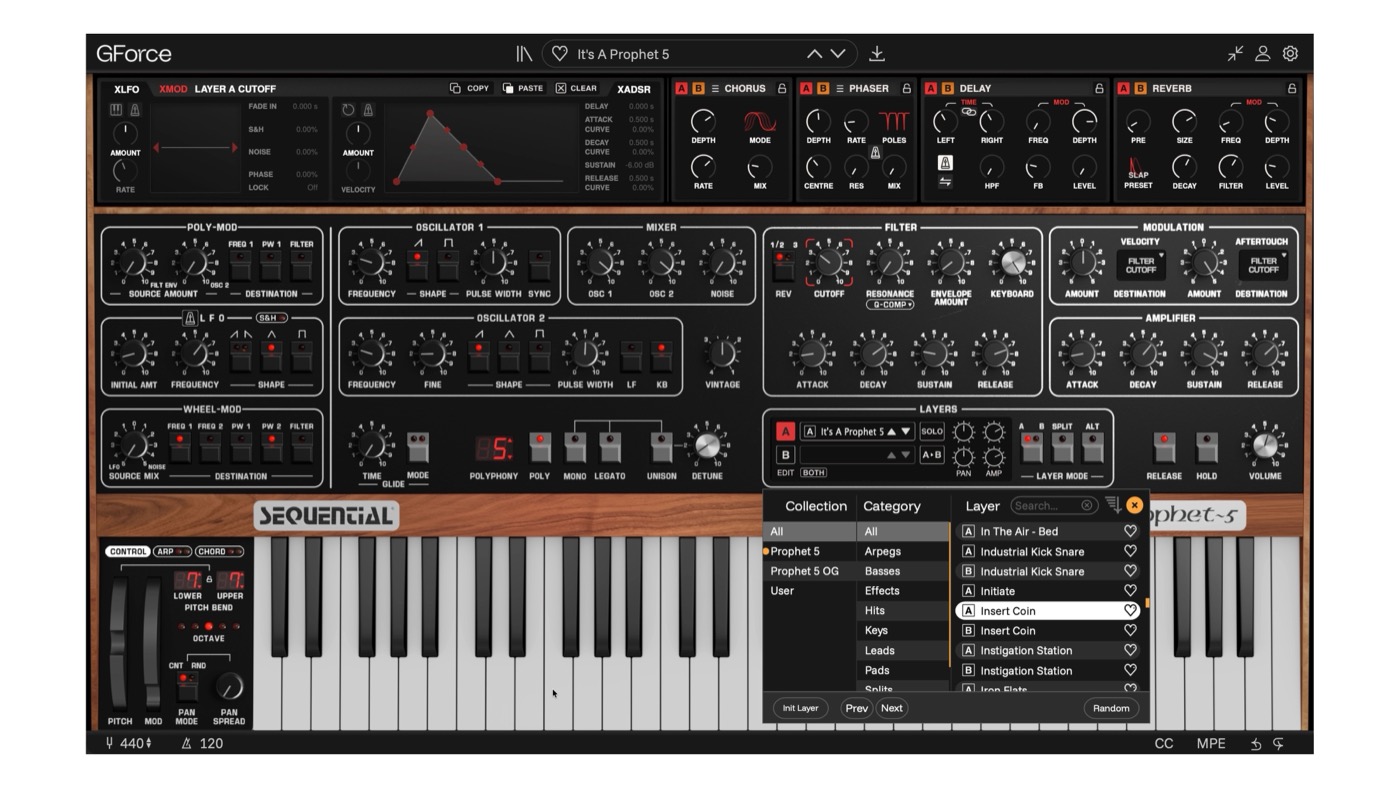This screenshot has height=788, width=1400.
Task: Close the layer browser with orange X
Action: pyautogui.click(x=1134, y=506)
